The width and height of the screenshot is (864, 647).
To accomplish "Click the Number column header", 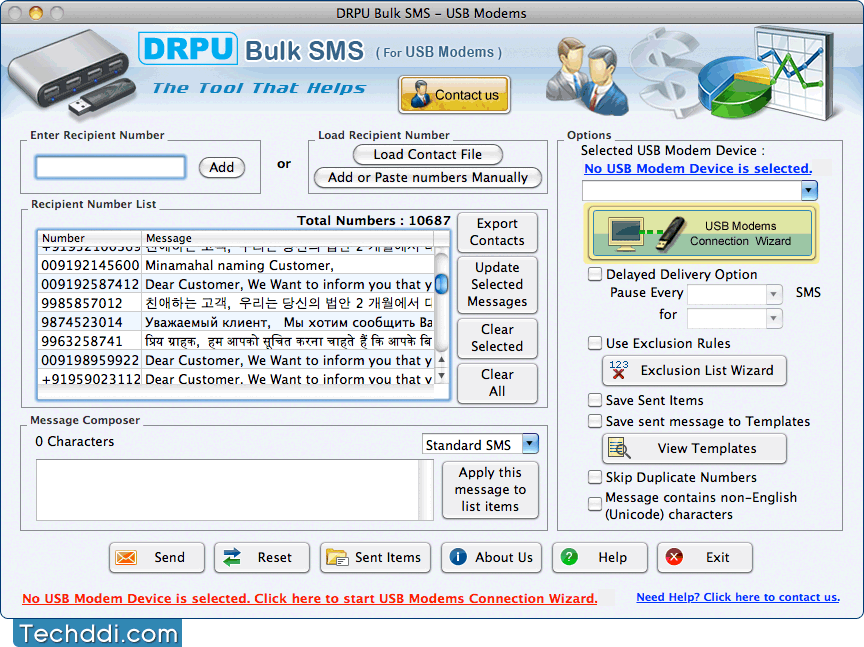I will (x=89, y=238).
